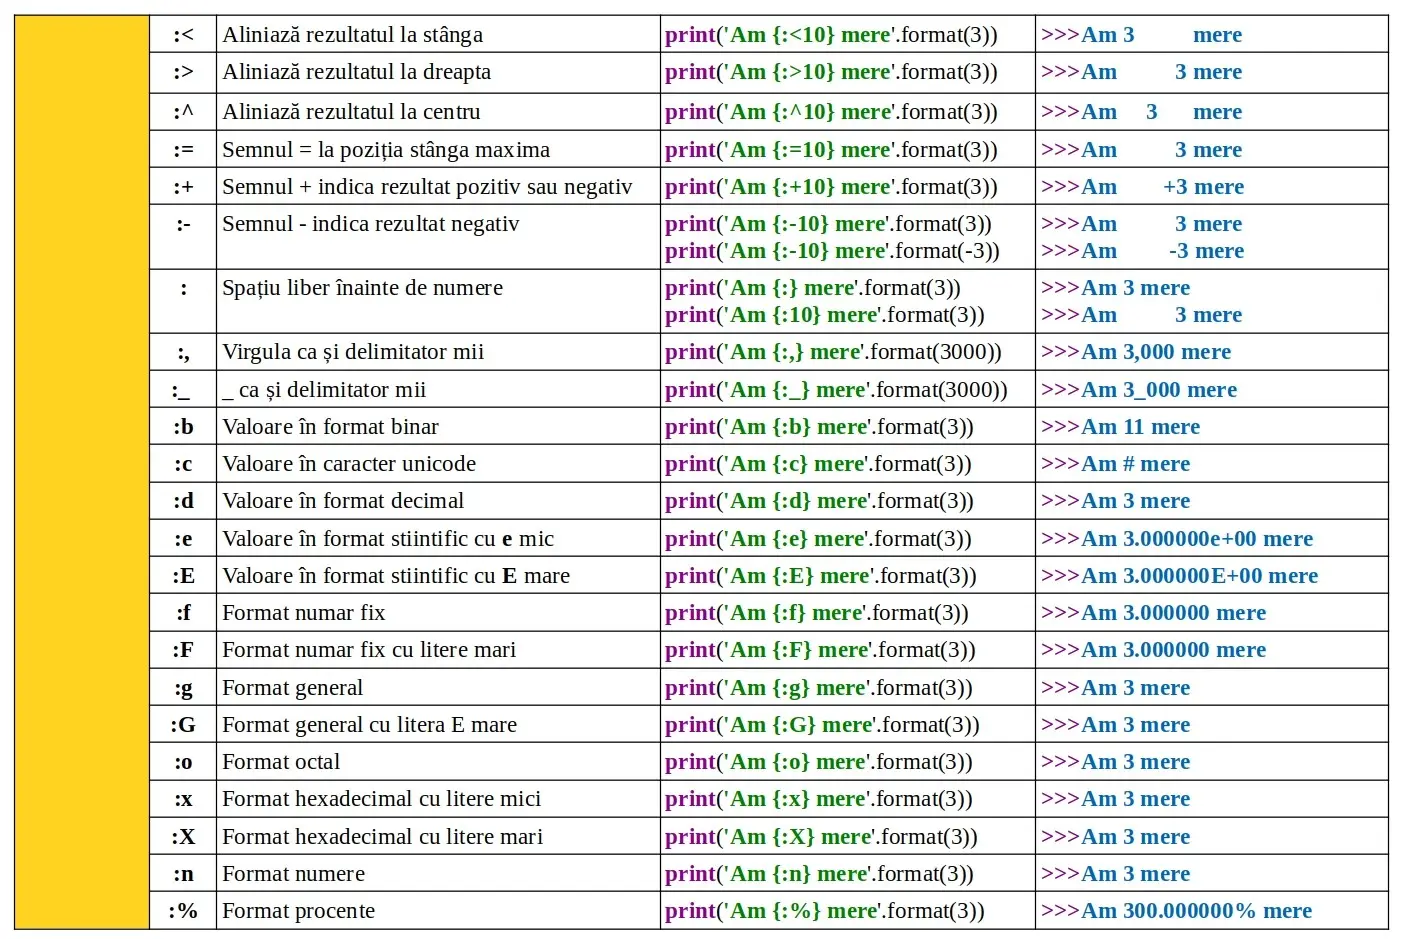This screenshot has height=939, width=1403.
Task: Click the code example containing '{:^10}'
Action: click(x=831, y=112)
